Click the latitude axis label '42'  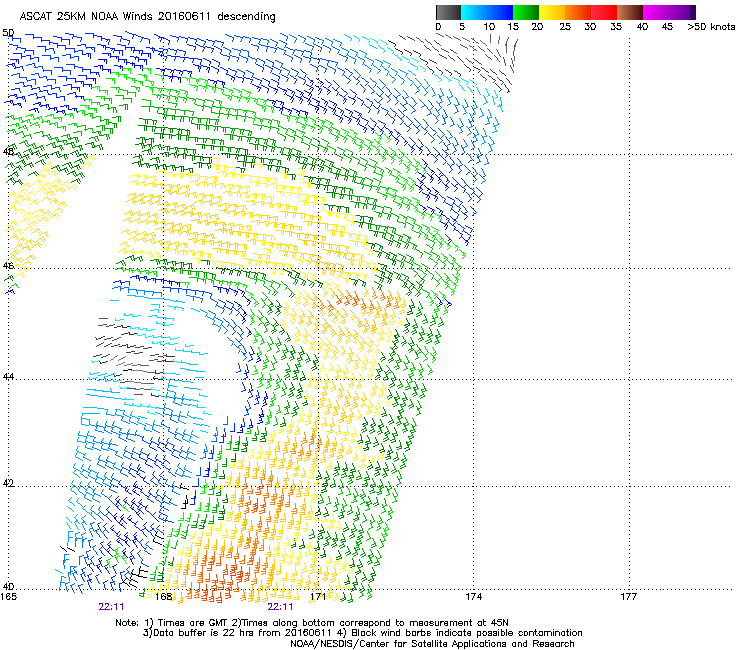click(8, 483)
